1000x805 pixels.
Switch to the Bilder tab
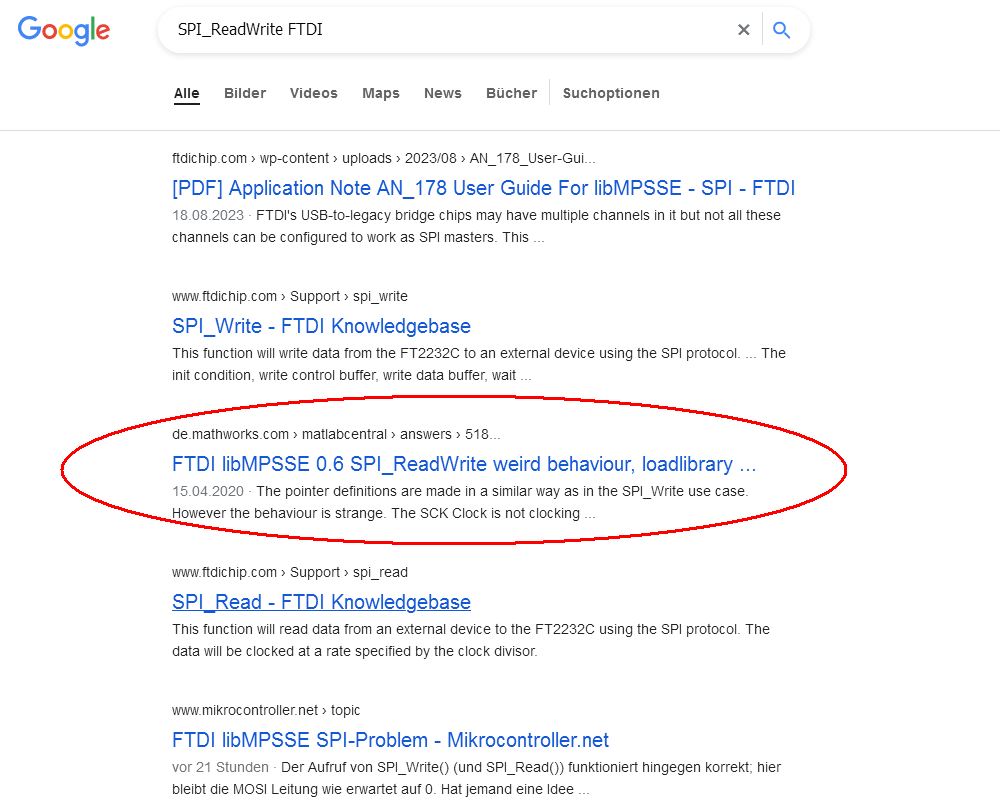245,93
